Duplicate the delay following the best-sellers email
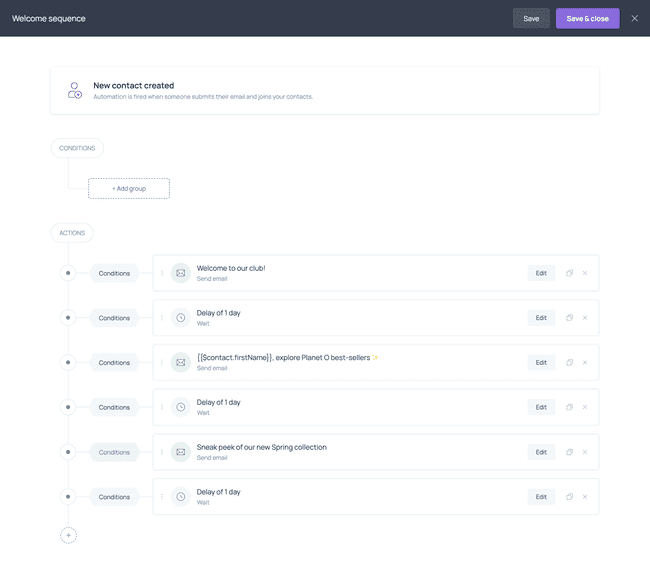Screen dimensions: 650x579 569,407
